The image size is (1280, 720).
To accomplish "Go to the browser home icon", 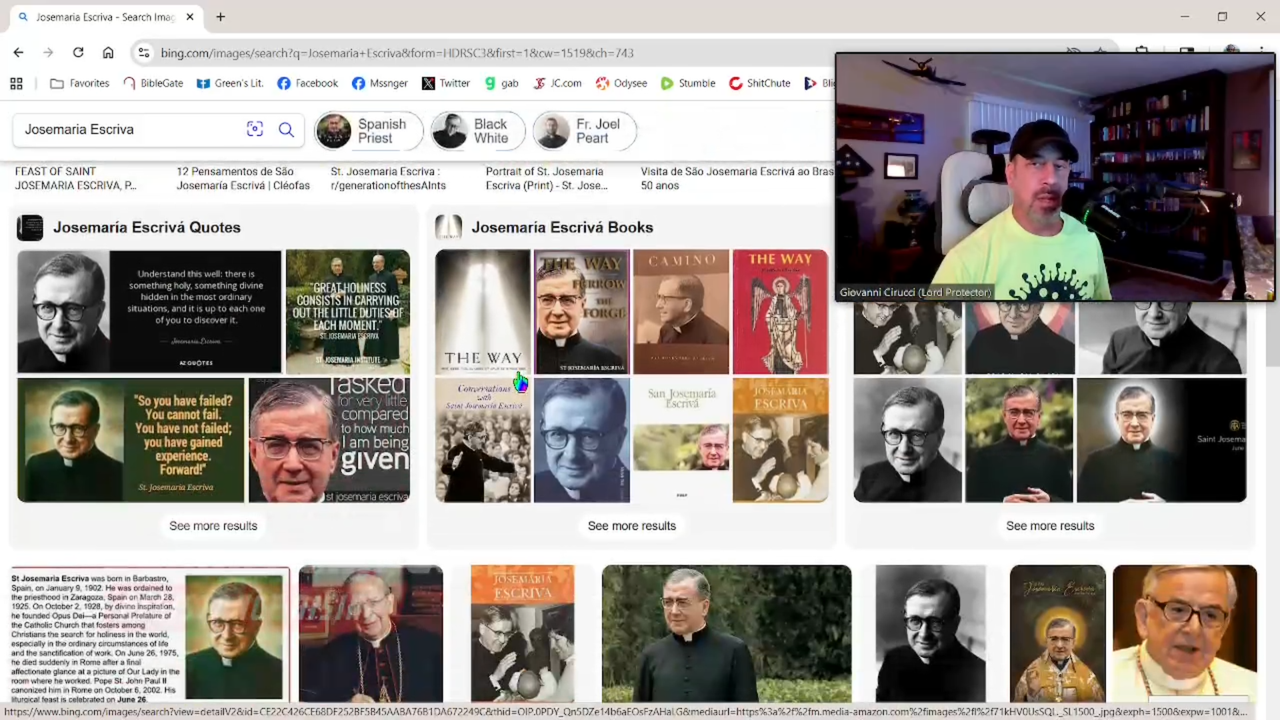I will (x=108, y=53).
